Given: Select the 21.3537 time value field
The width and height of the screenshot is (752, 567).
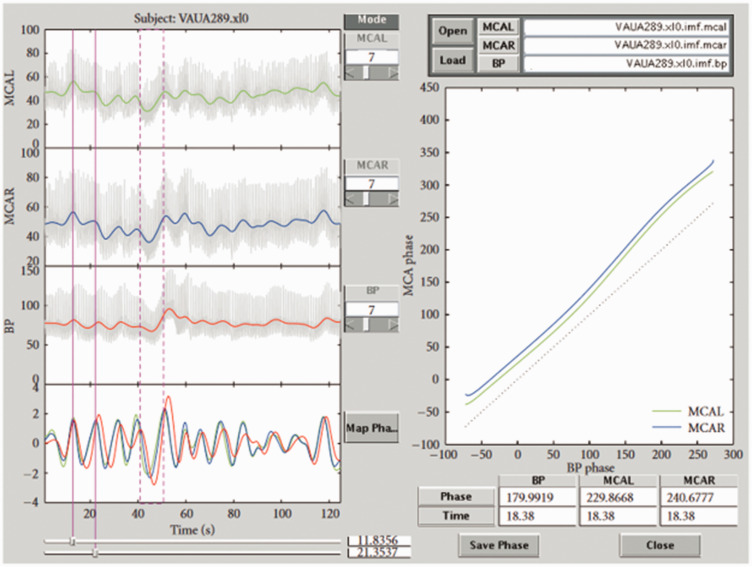Looking at the screenshot, I should point(379,553).
